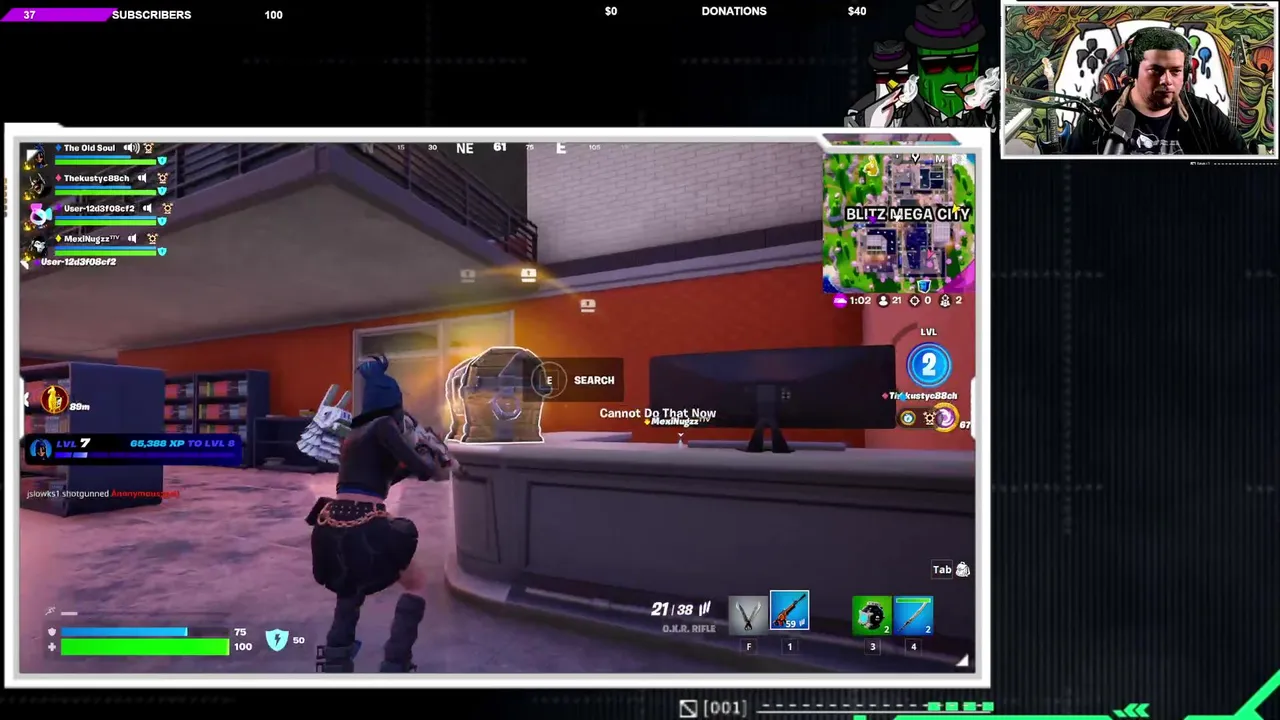The width and height of the screenshot is (1280, 720).
Task: Select the pickaxe slot labeled F
Action: click(748, 614)
